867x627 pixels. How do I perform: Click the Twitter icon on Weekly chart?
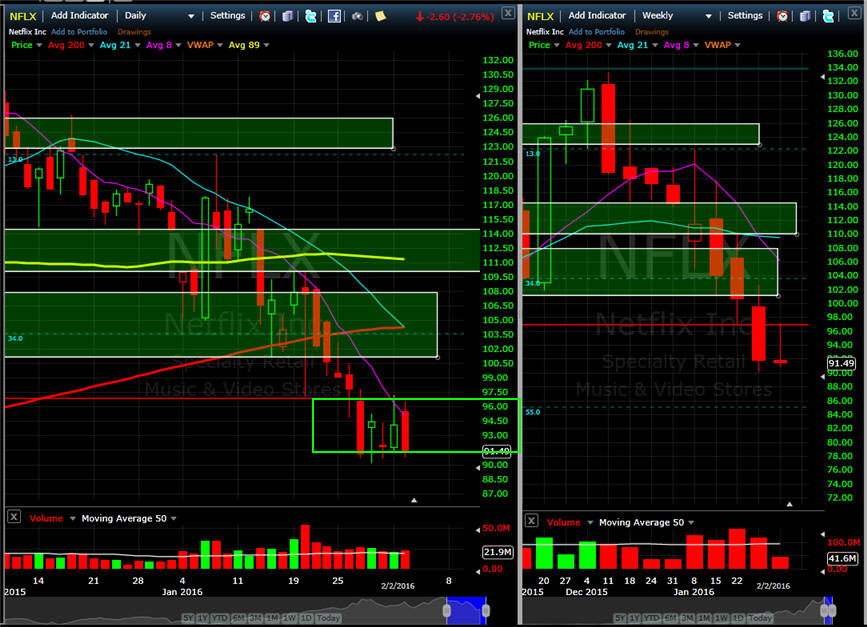point(829,16)
